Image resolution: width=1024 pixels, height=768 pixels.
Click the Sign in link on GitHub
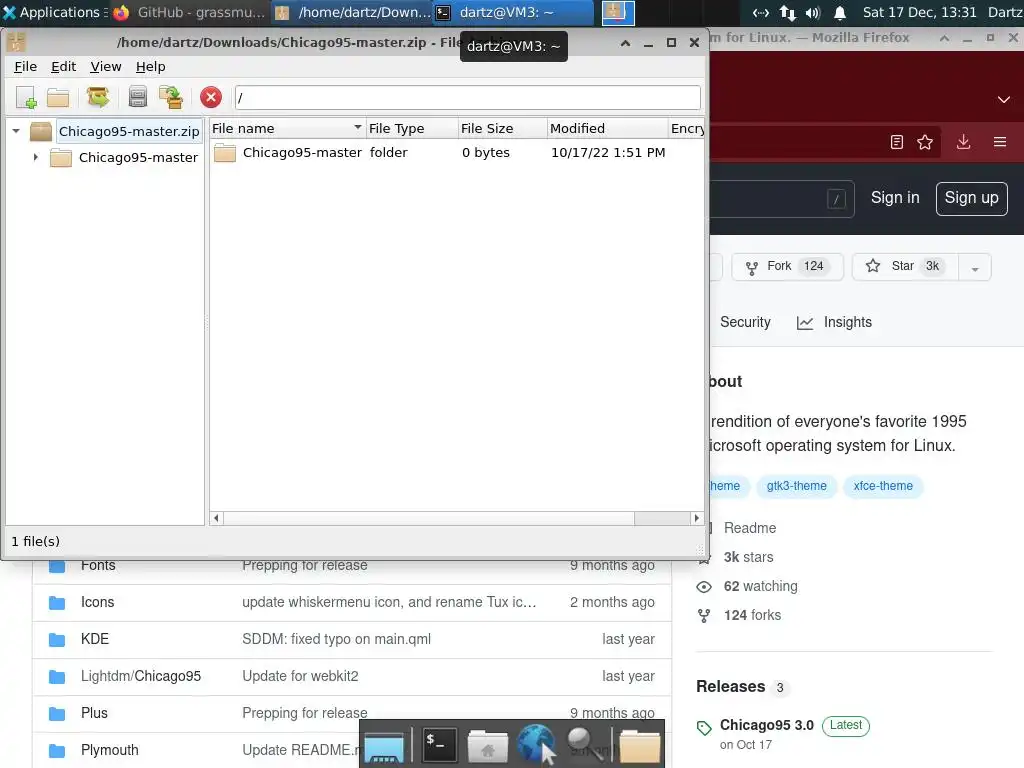895,198
